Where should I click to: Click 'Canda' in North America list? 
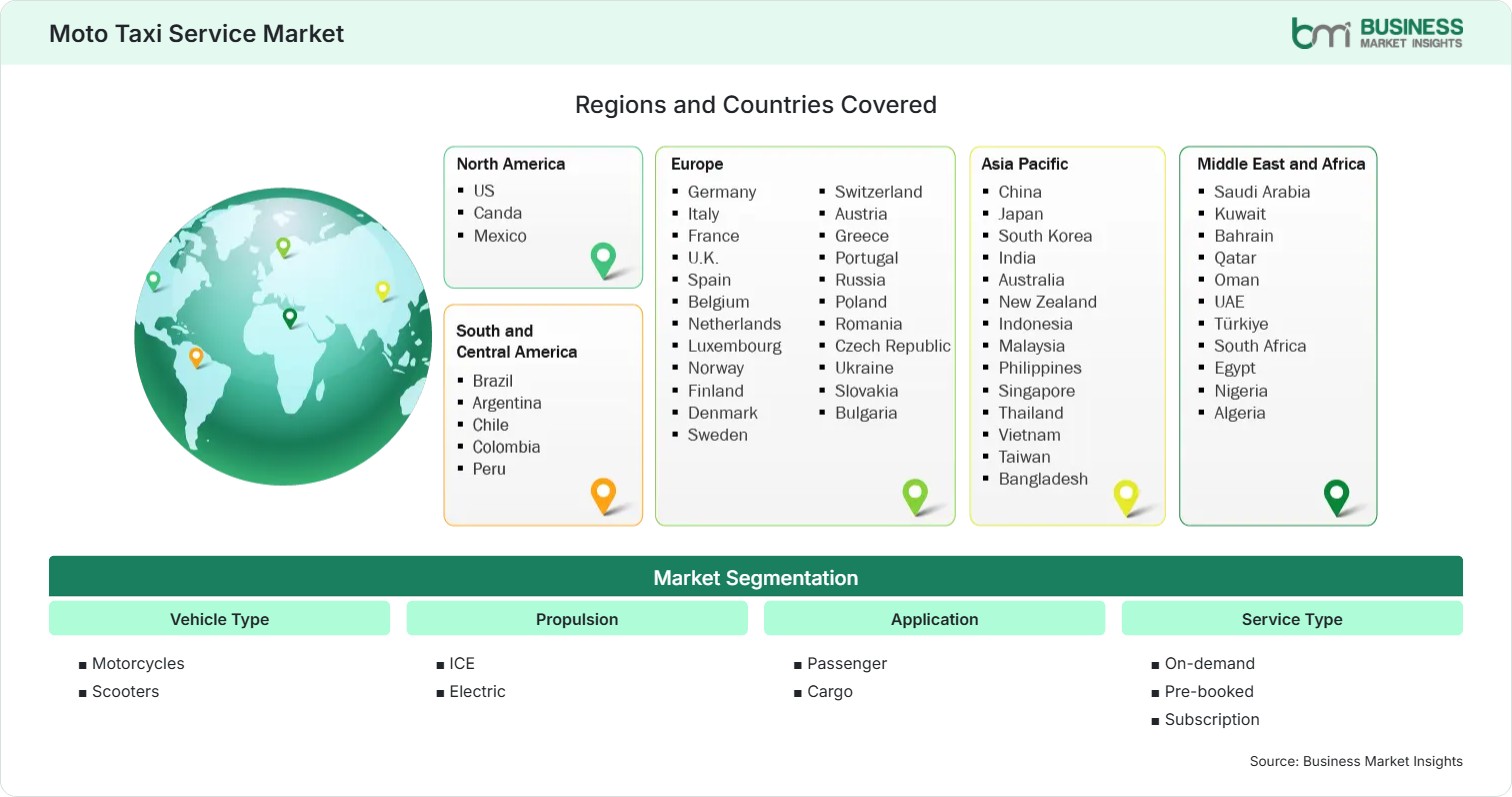498,212
